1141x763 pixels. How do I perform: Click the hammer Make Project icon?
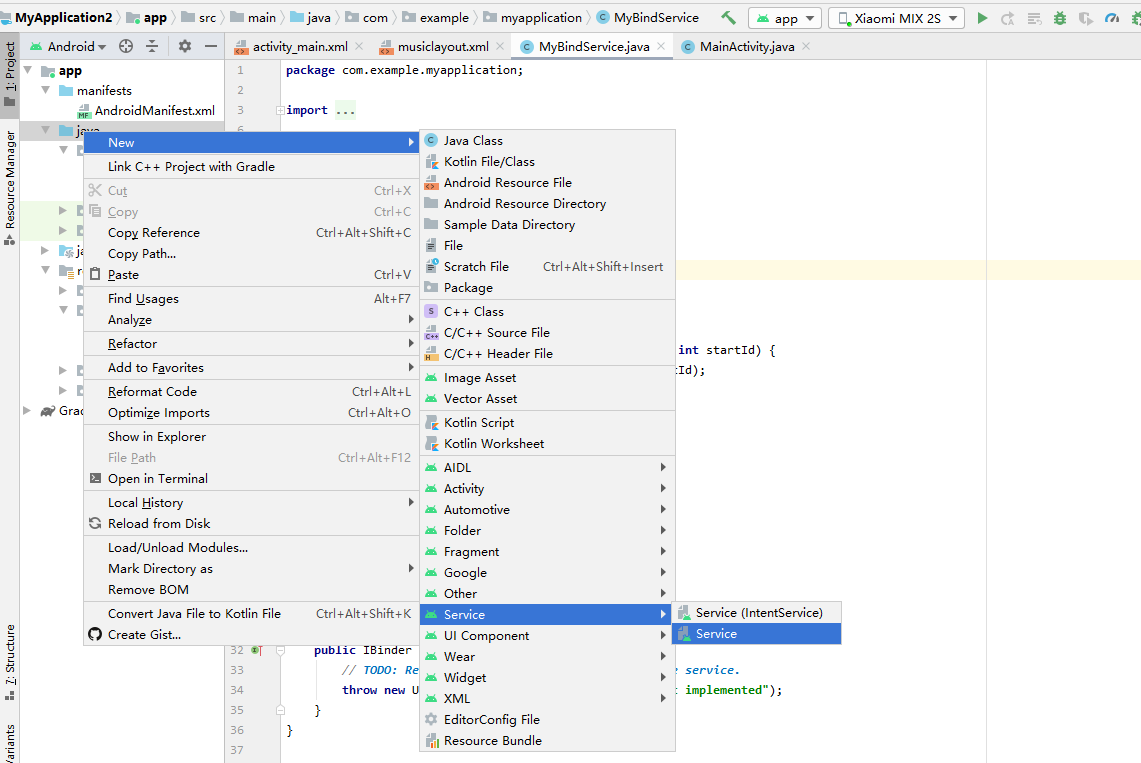point(728,17)
